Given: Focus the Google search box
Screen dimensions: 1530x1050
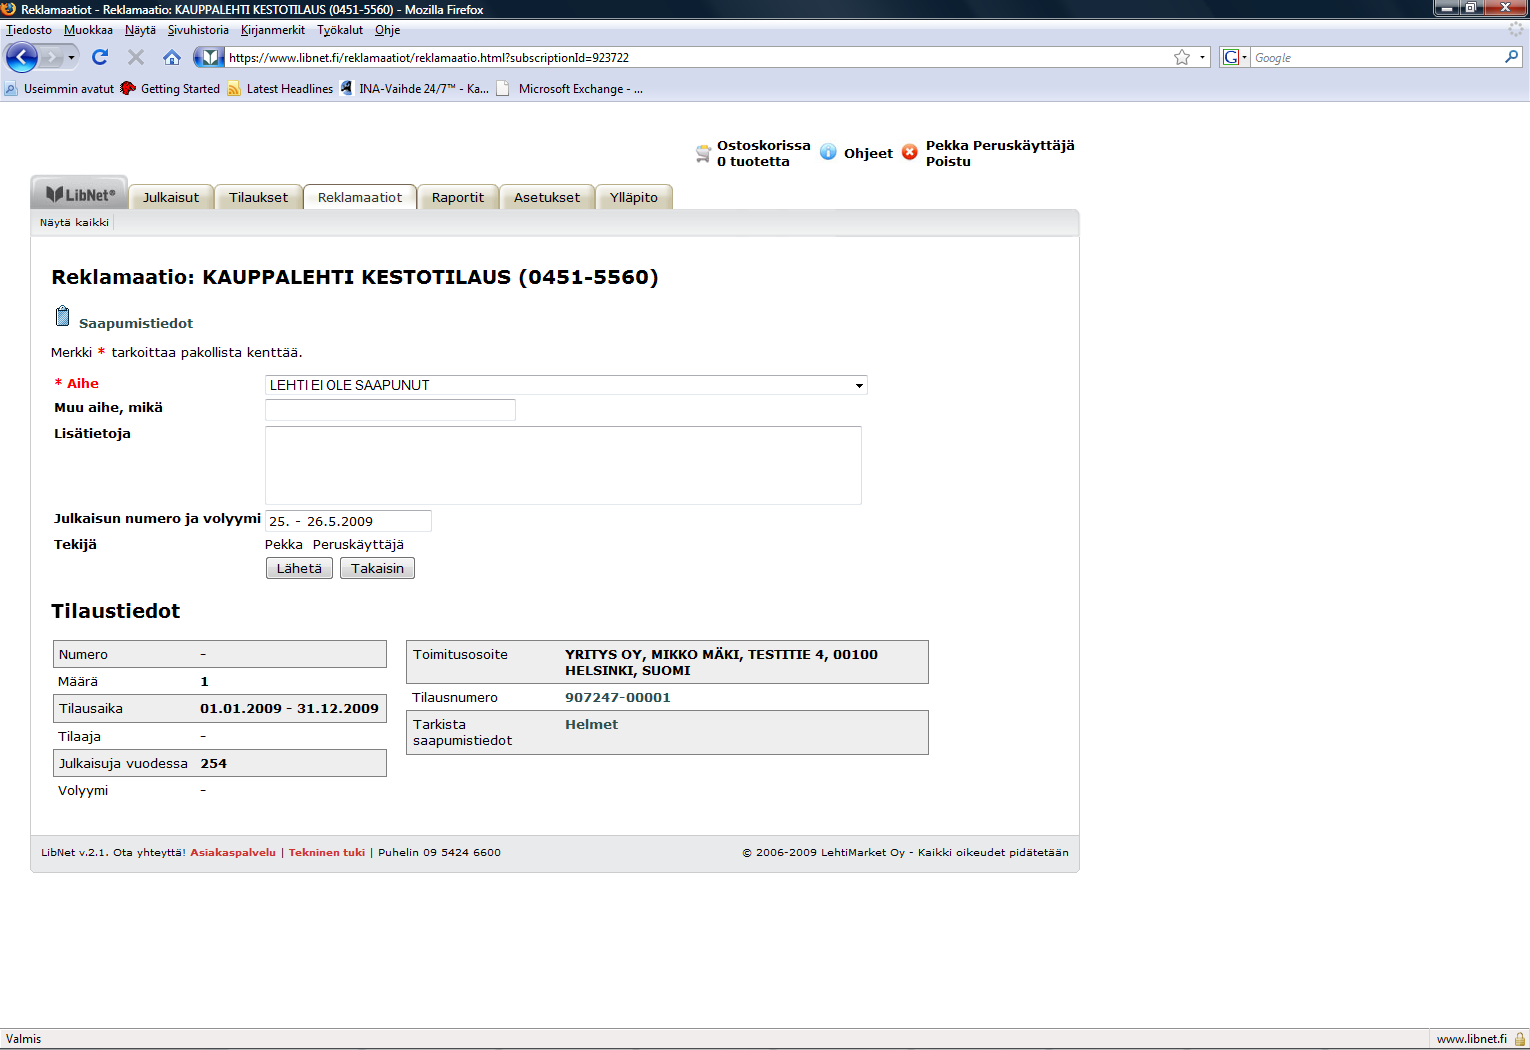Looking at the screenshot, I should coord(1375,58).
